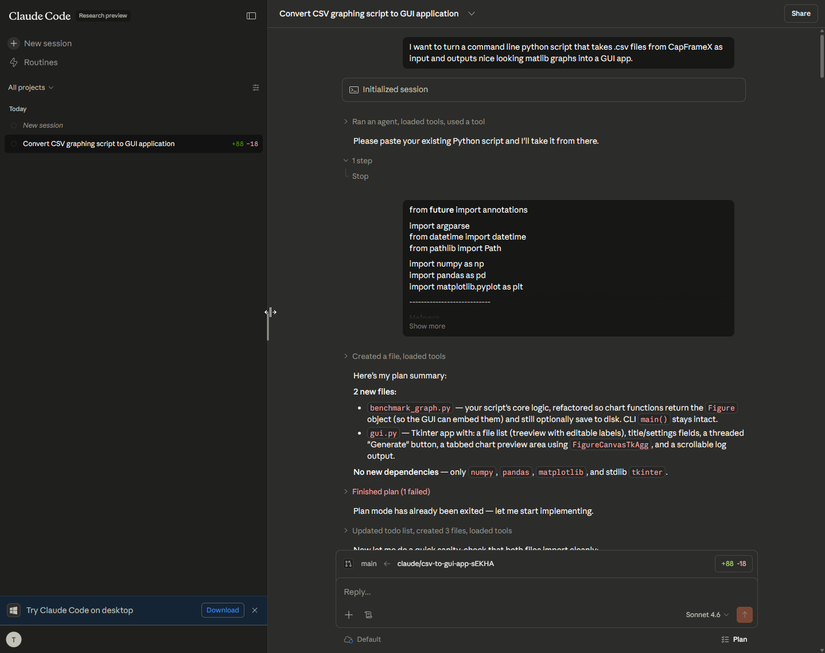
Task: Open the session title dropdown chevron
Action: [471, 14]
